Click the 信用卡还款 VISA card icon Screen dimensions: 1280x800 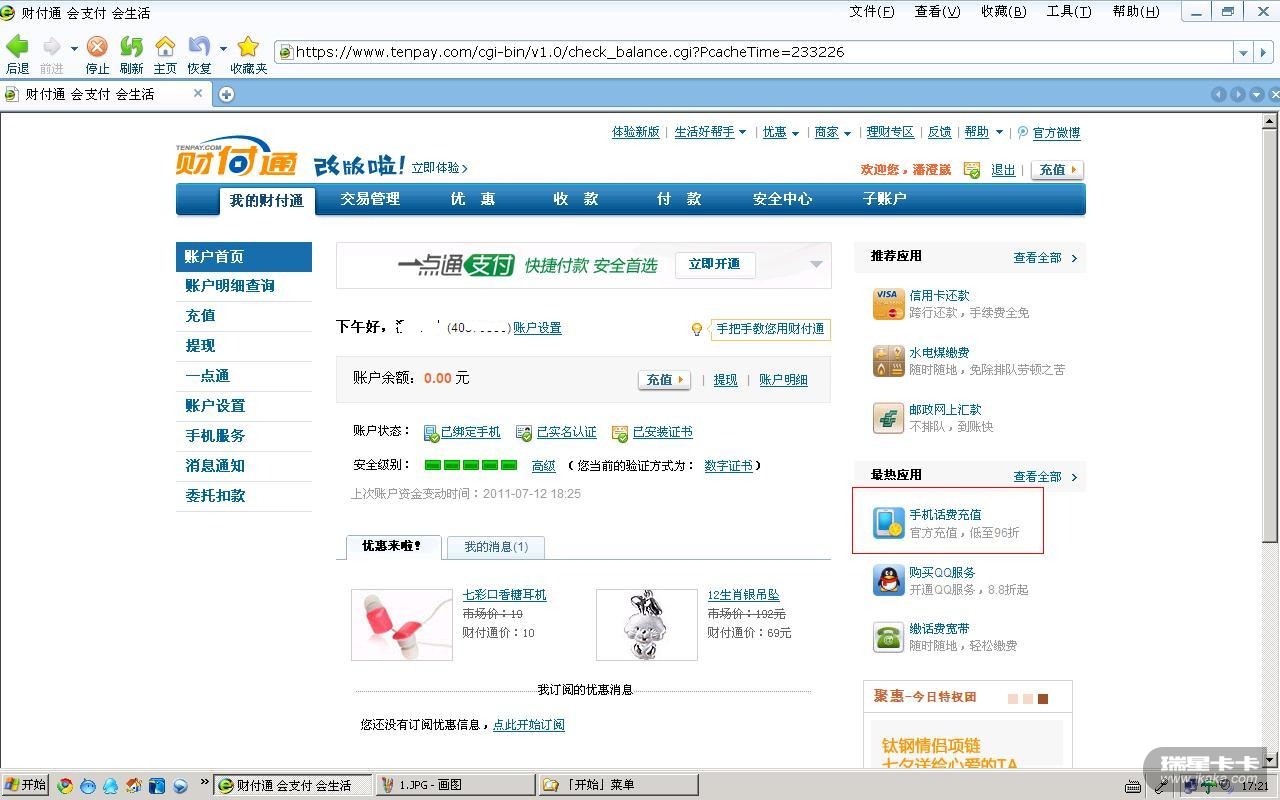click(x=888, y=304)
